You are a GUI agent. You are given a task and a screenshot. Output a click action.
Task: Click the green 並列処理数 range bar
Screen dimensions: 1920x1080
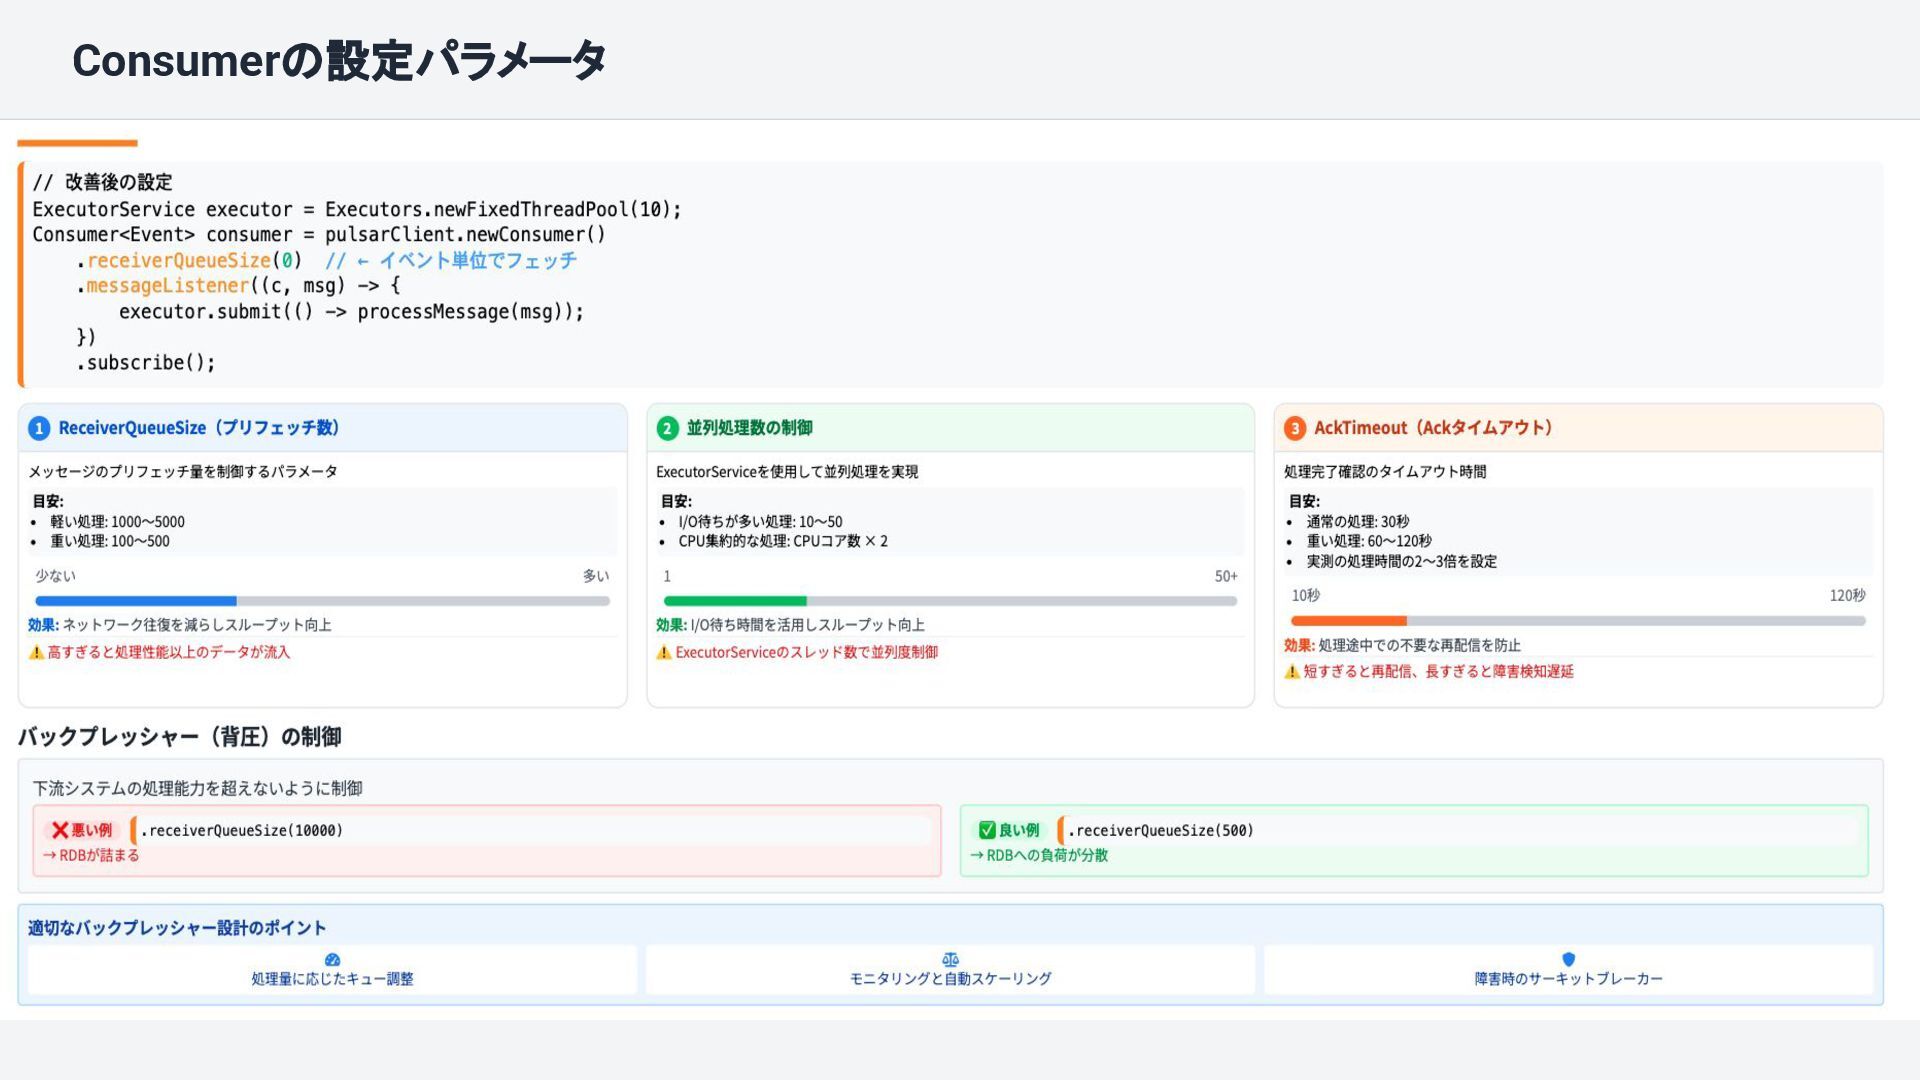pyautogui.click(x=735, y=601)
